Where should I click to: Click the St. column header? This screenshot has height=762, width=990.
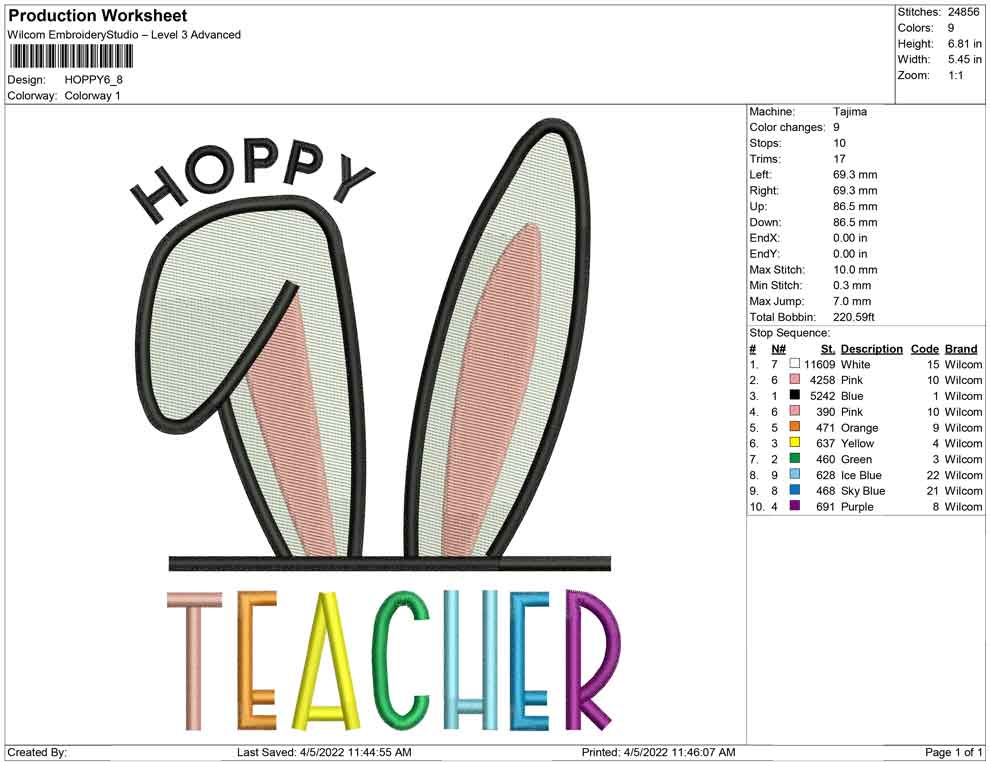828,348
